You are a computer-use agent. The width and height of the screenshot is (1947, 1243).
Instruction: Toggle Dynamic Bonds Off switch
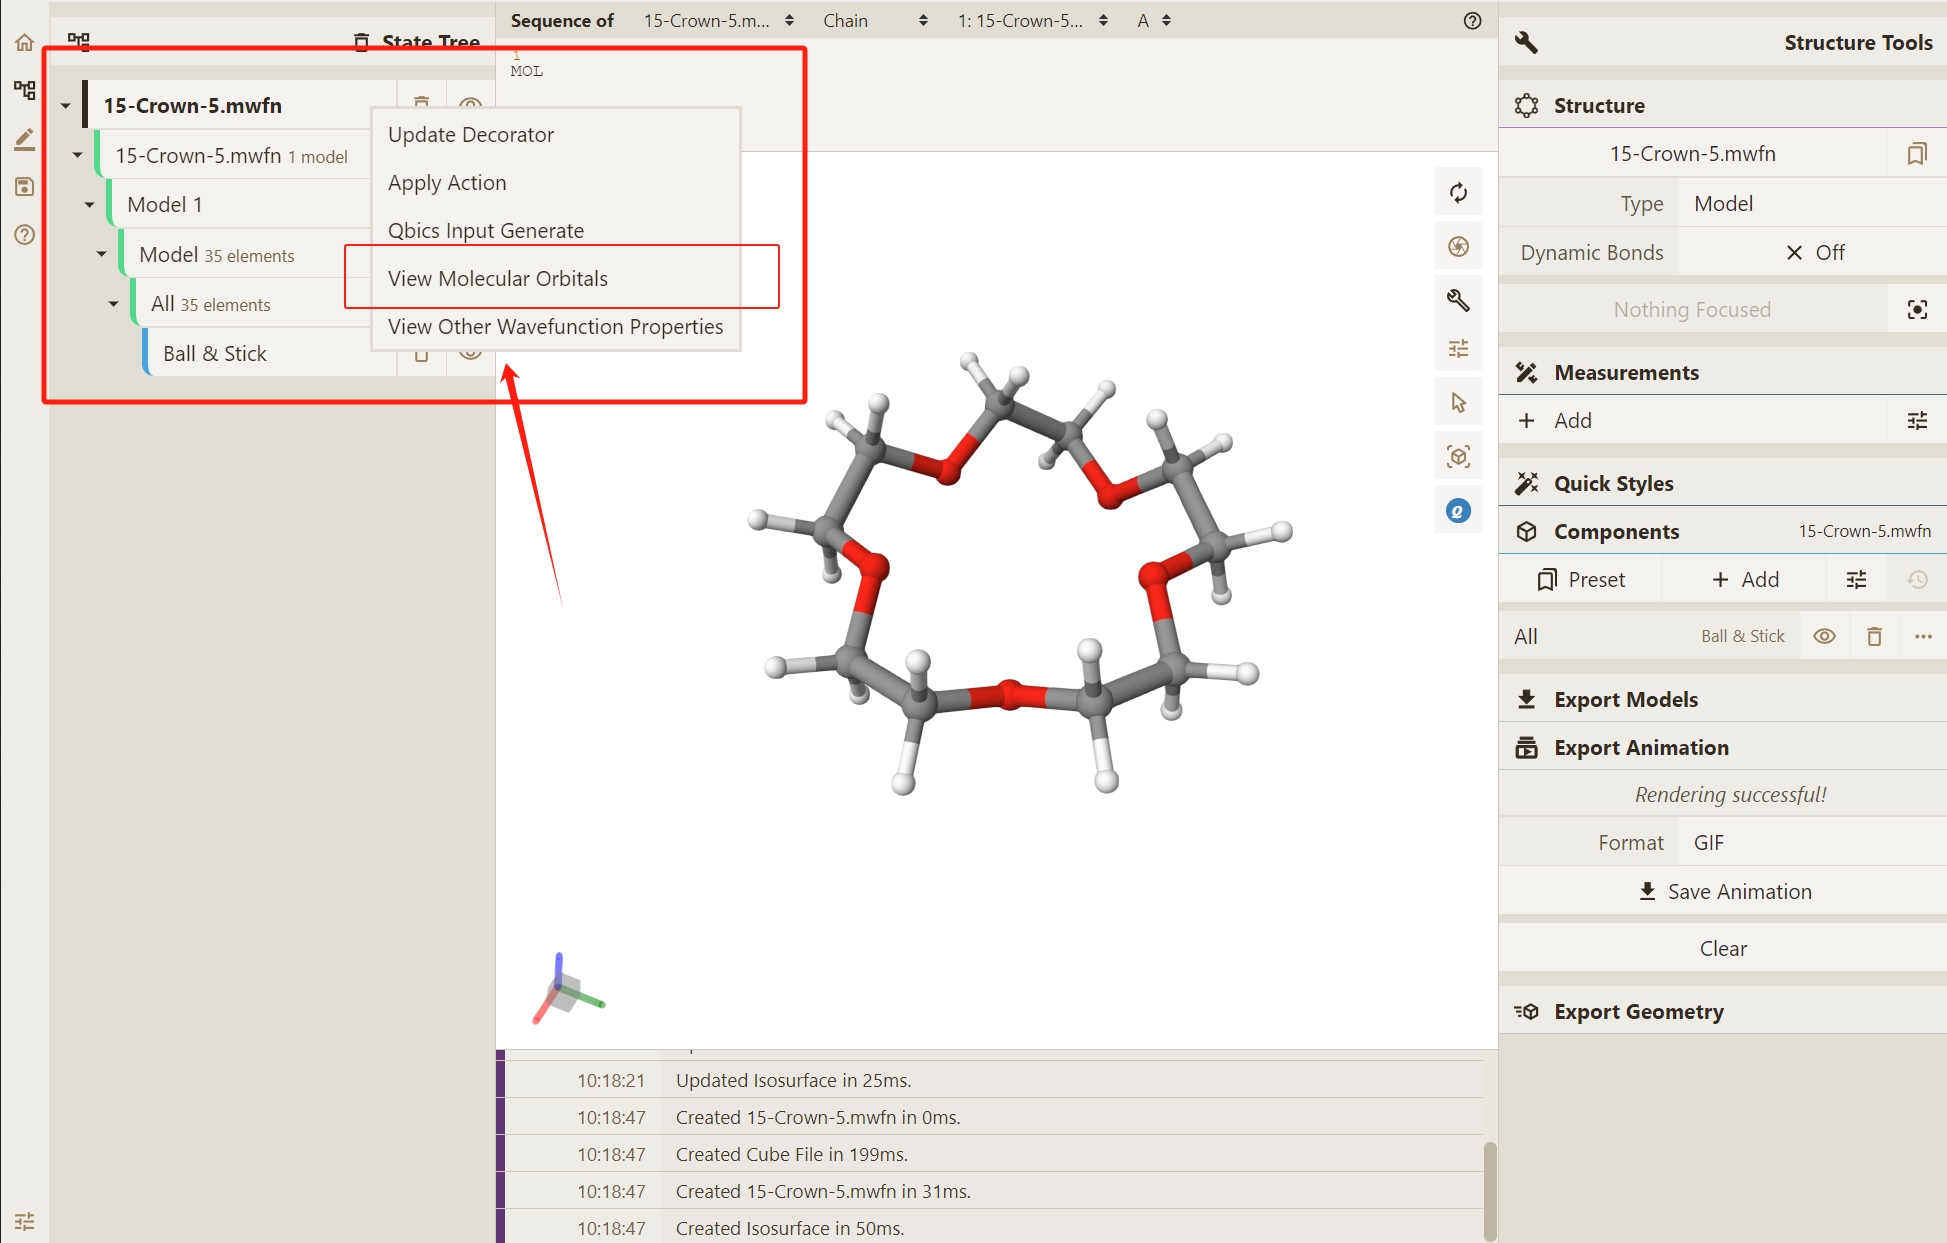click(x=1814, y=253)
